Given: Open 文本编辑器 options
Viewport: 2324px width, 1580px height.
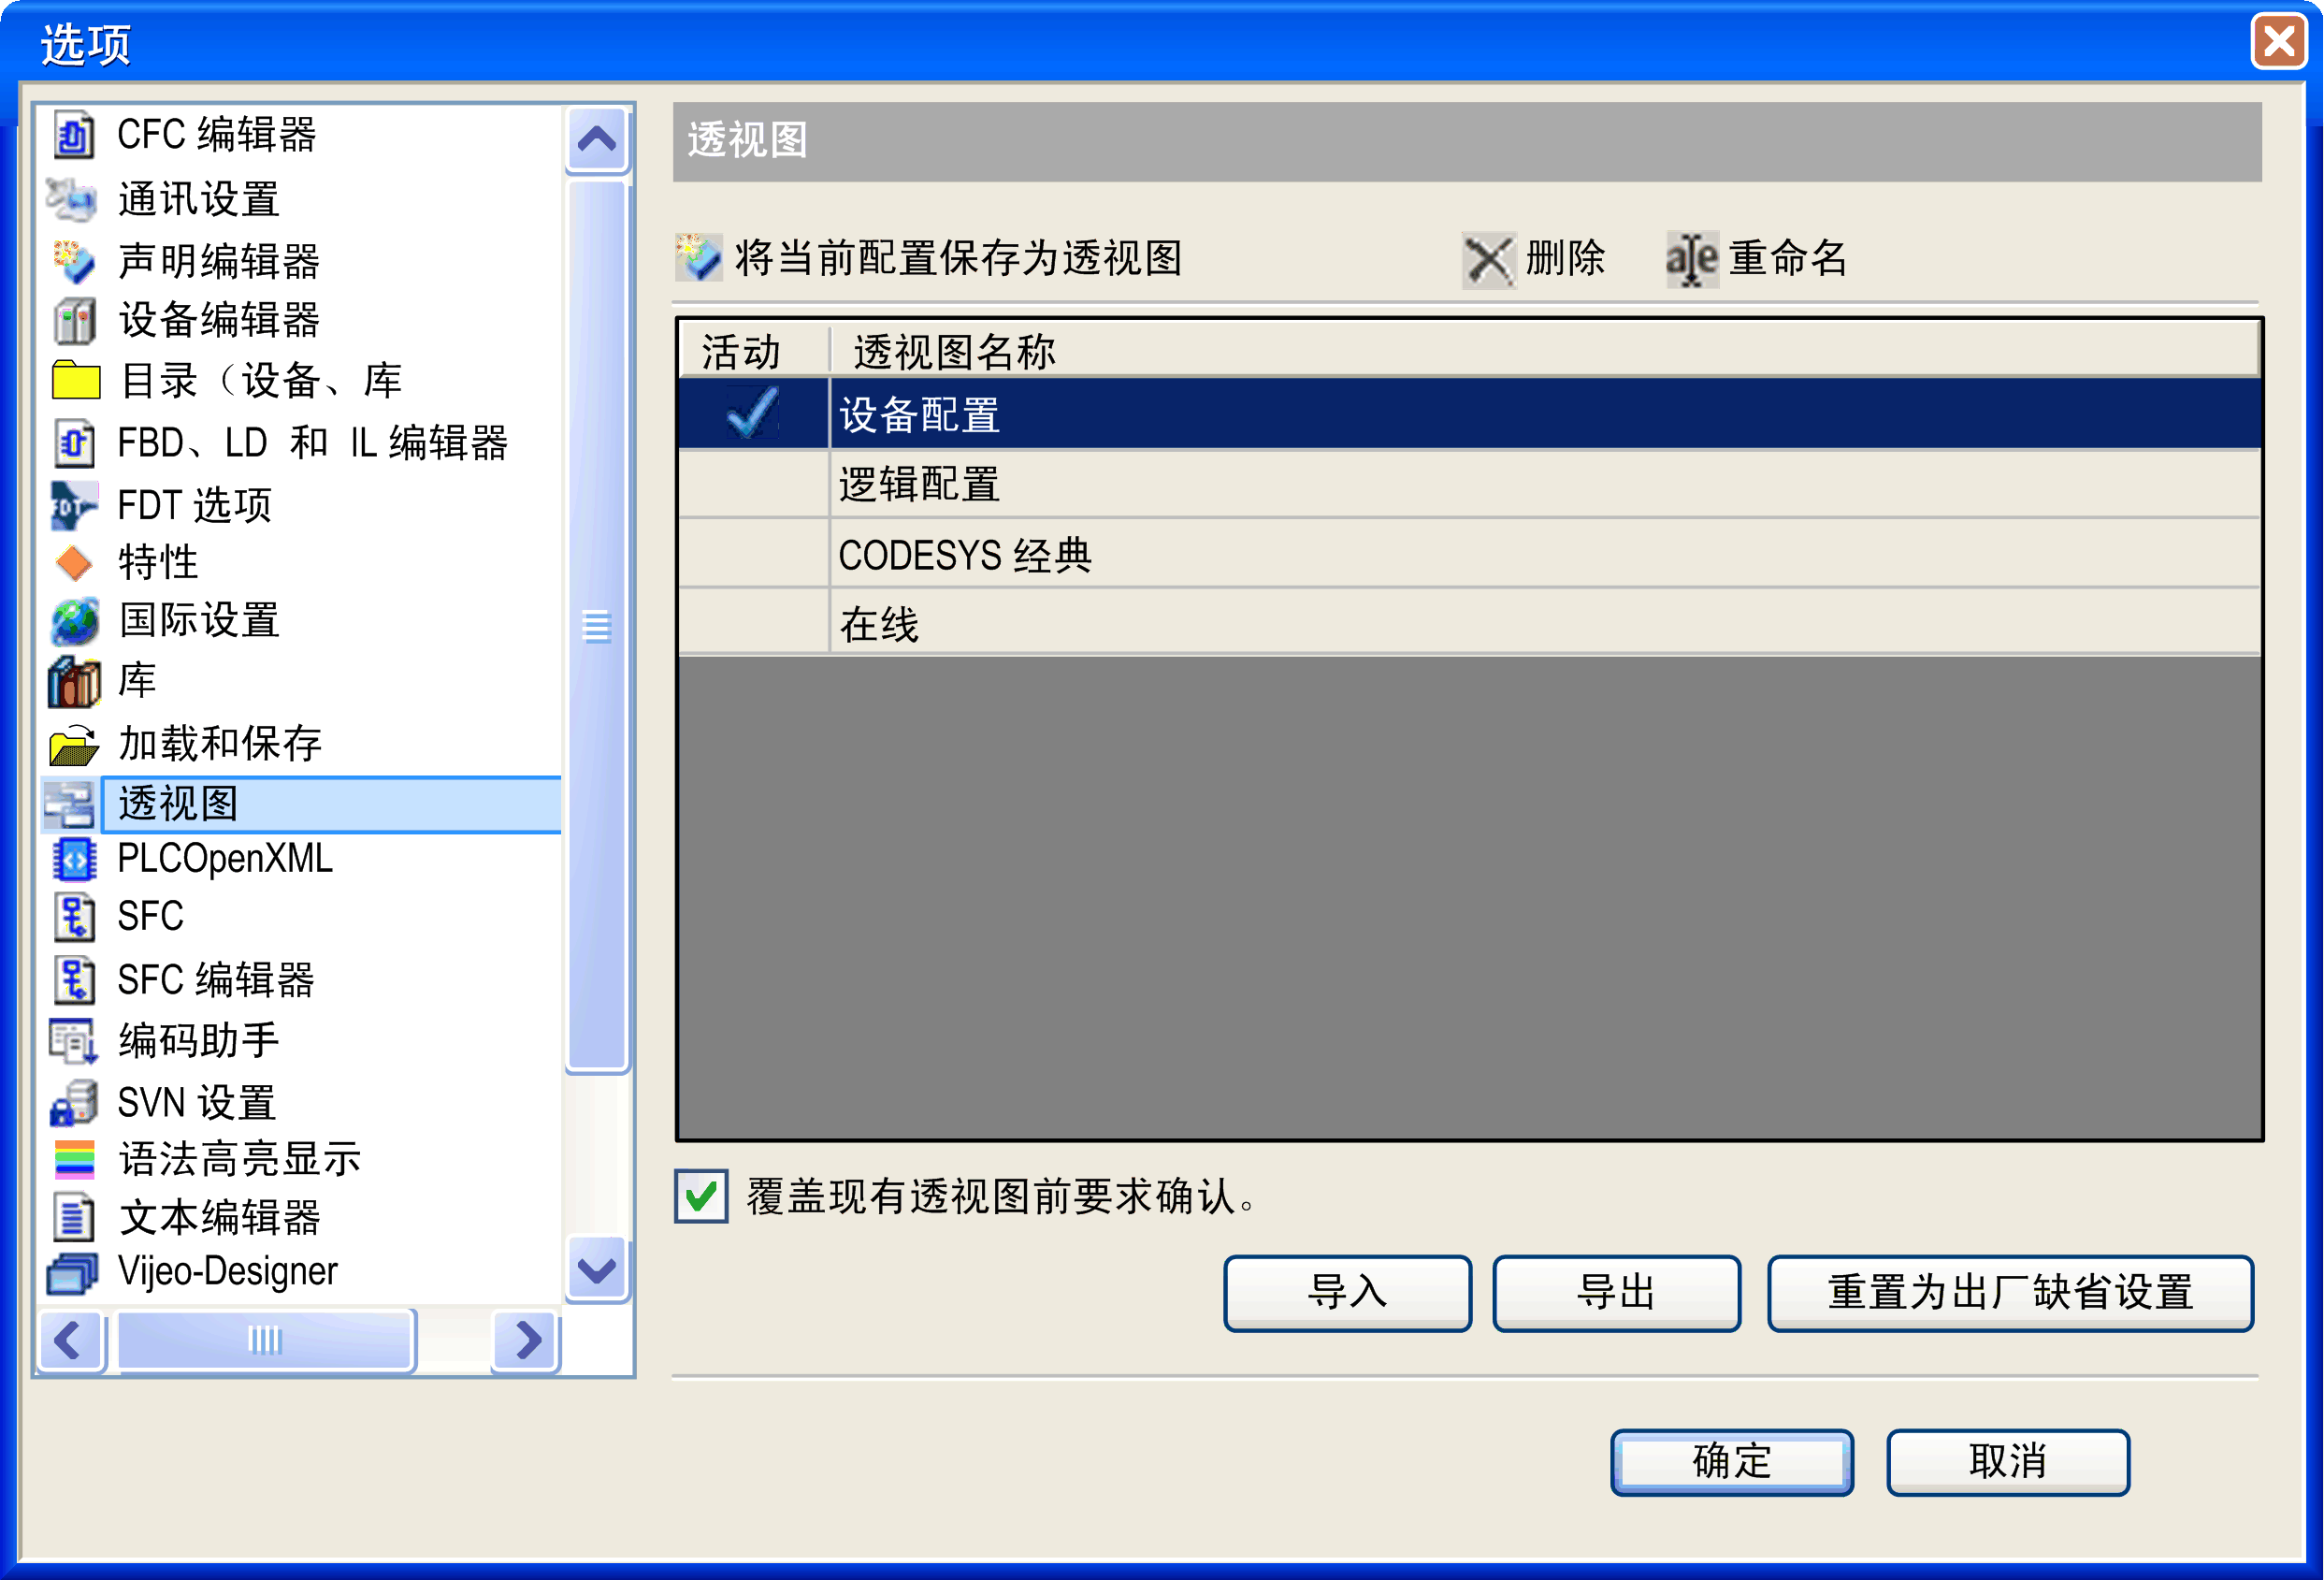Looking at the screenshot, I should click(x=219, y=1218).
